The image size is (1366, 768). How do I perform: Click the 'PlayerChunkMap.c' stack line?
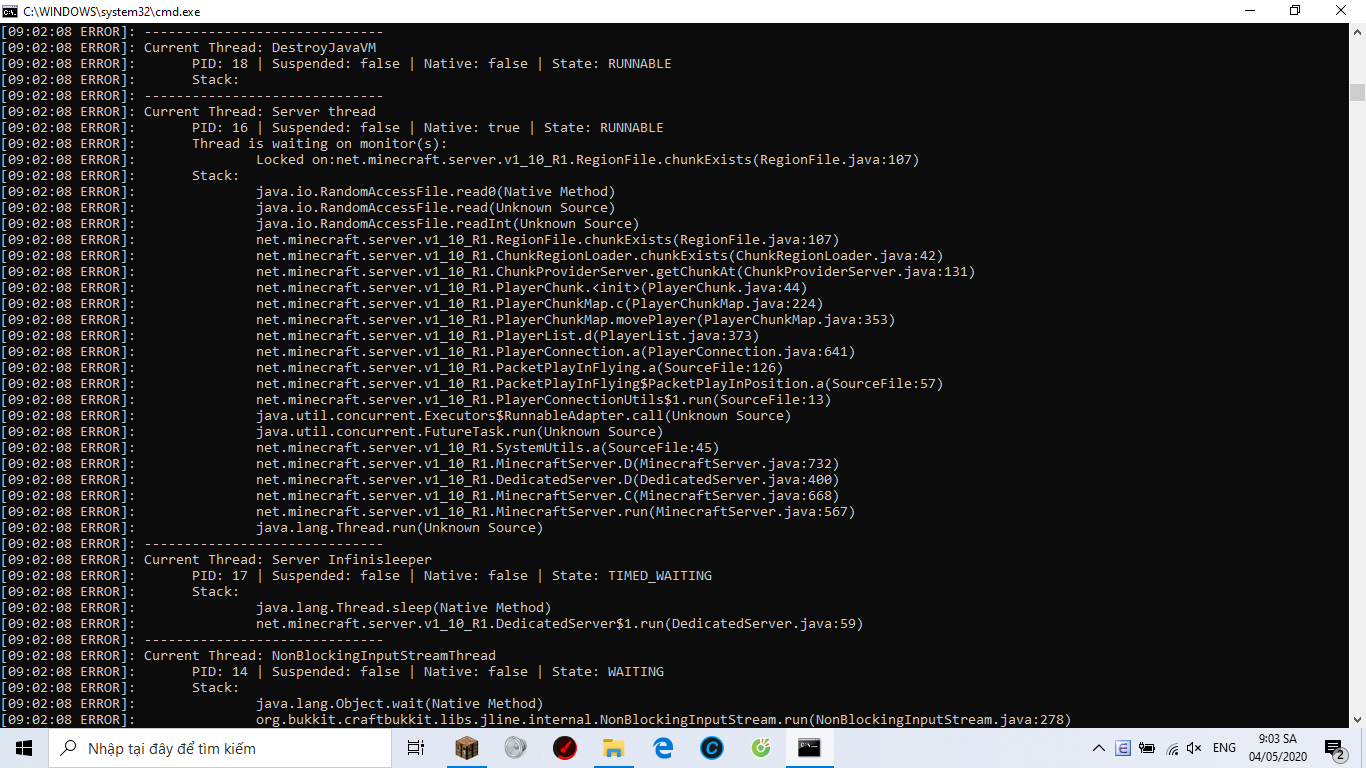coord(540,303)
